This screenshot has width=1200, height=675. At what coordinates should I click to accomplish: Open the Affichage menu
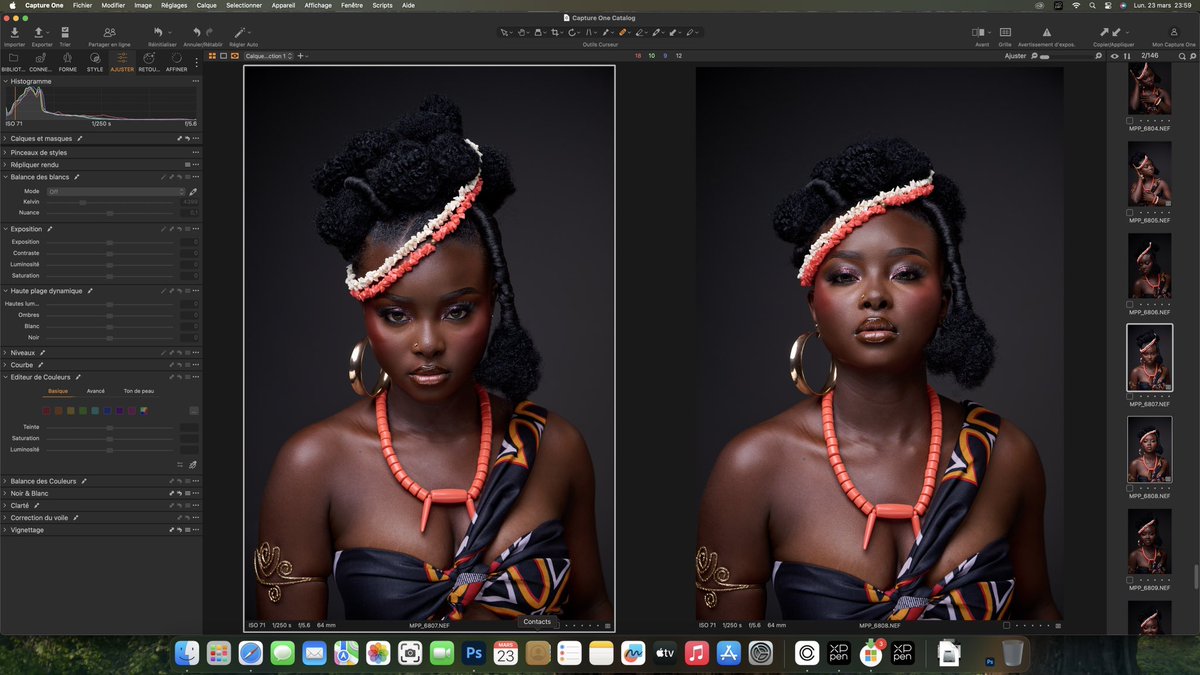coord(318,5)
